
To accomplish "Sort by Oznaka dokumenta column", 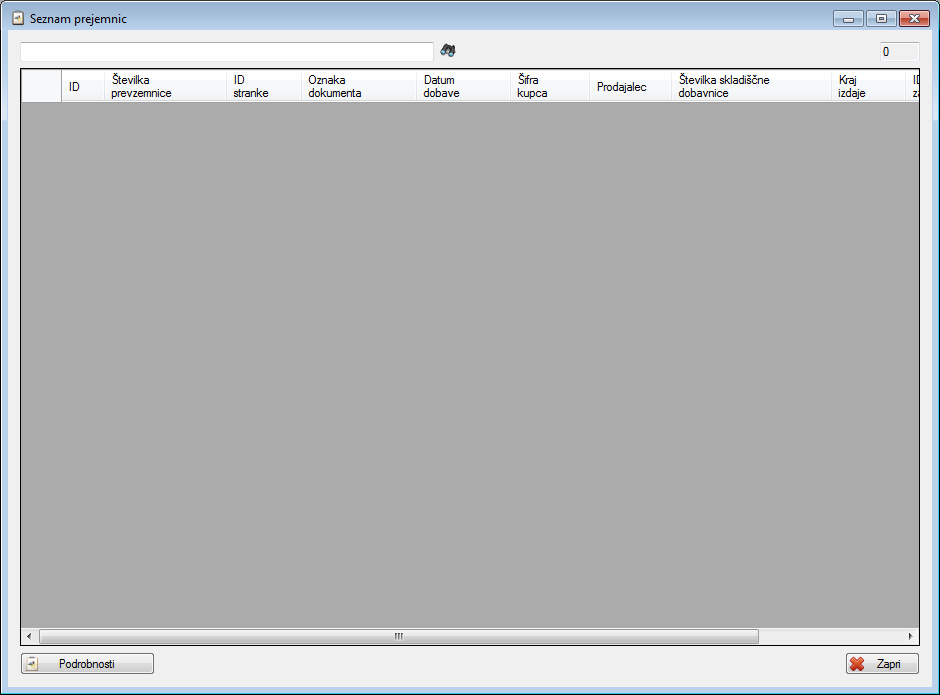I will [358, 87].
